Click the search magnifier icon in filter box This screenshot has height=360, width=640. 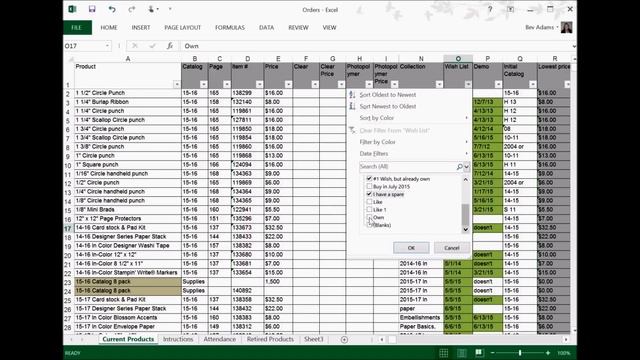(460, 167)
